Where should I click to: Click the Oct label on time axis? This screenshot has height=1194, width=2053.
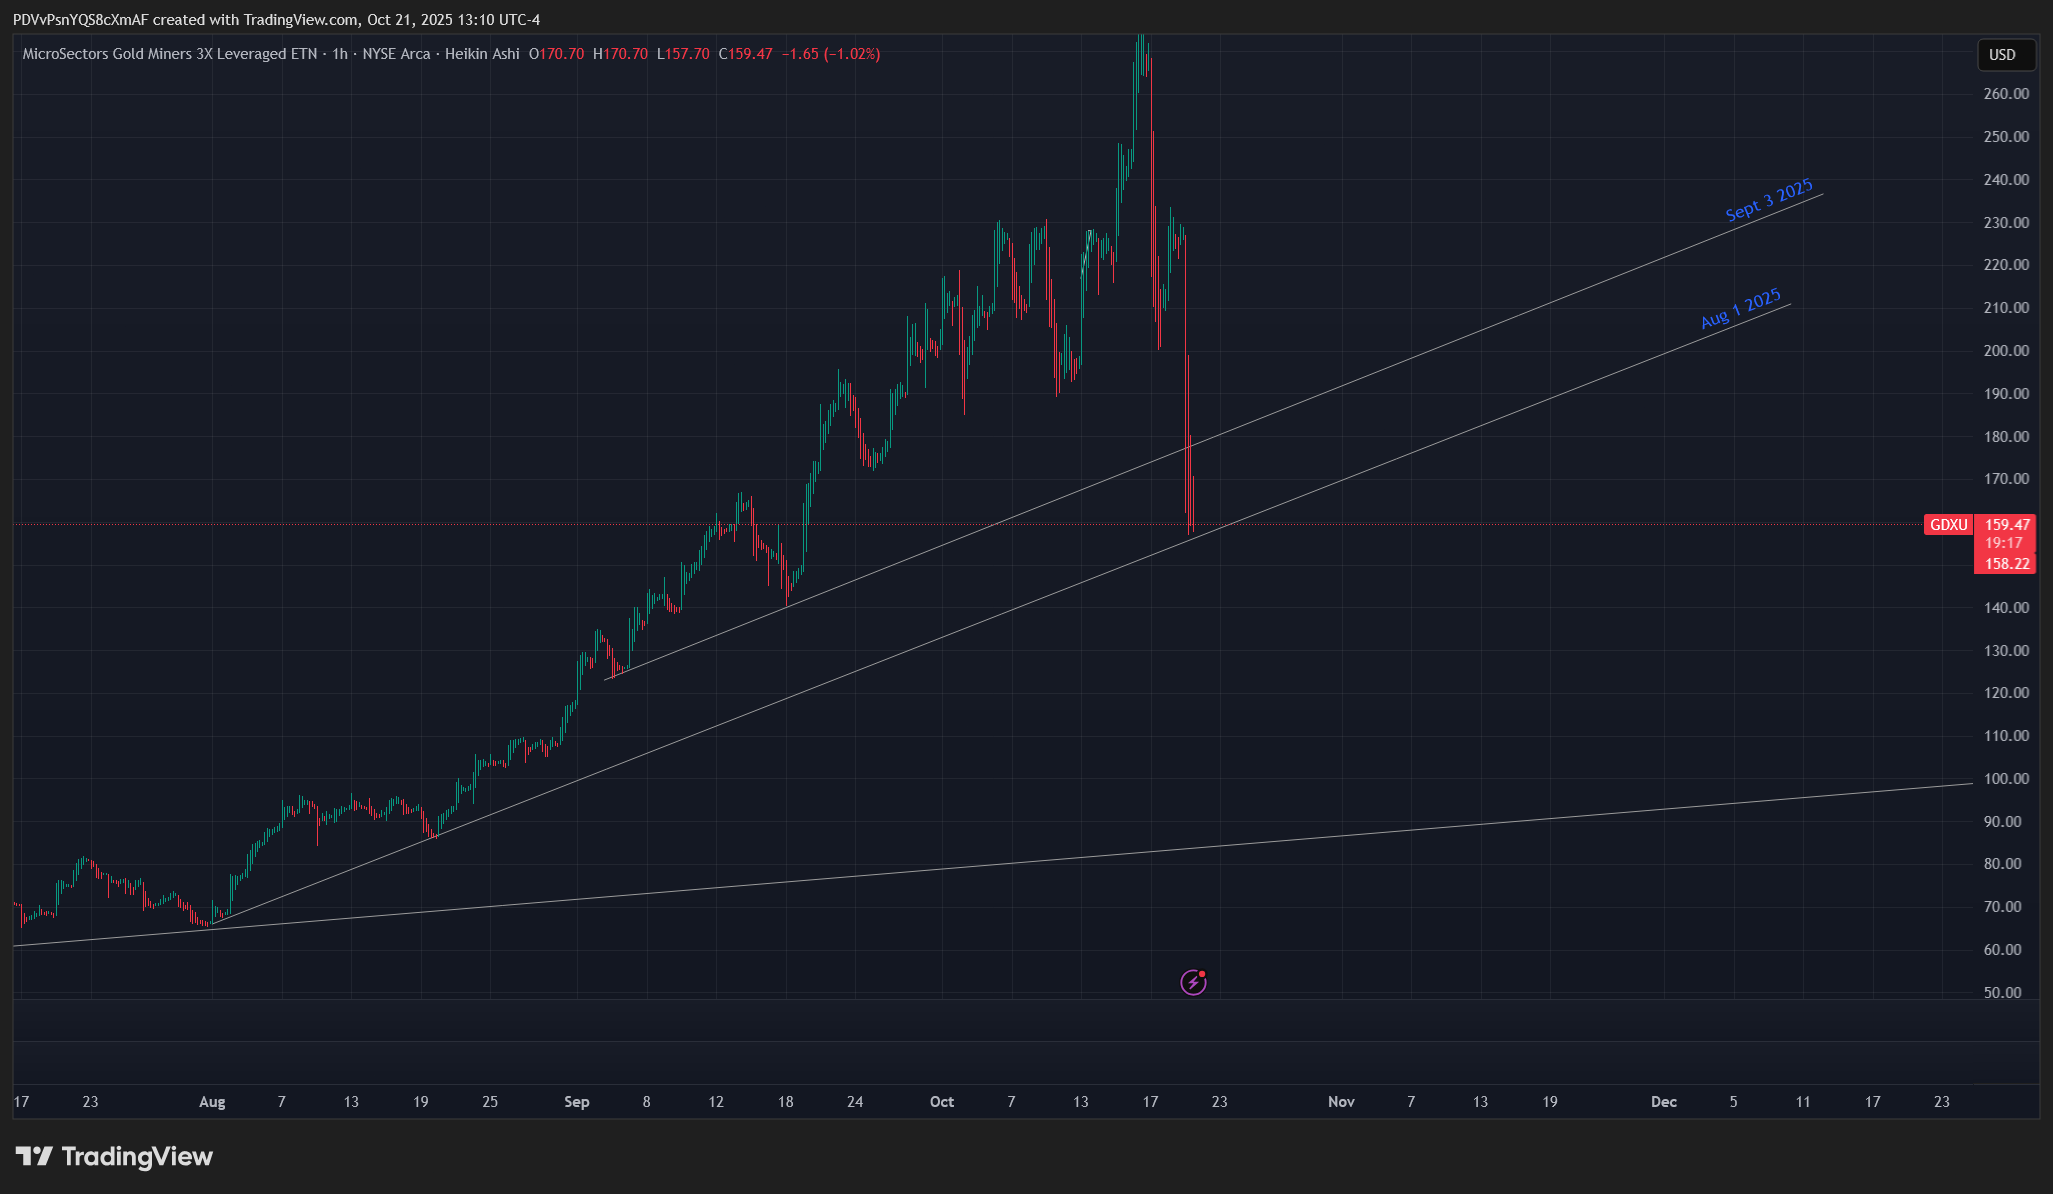tap(942, 1102)
